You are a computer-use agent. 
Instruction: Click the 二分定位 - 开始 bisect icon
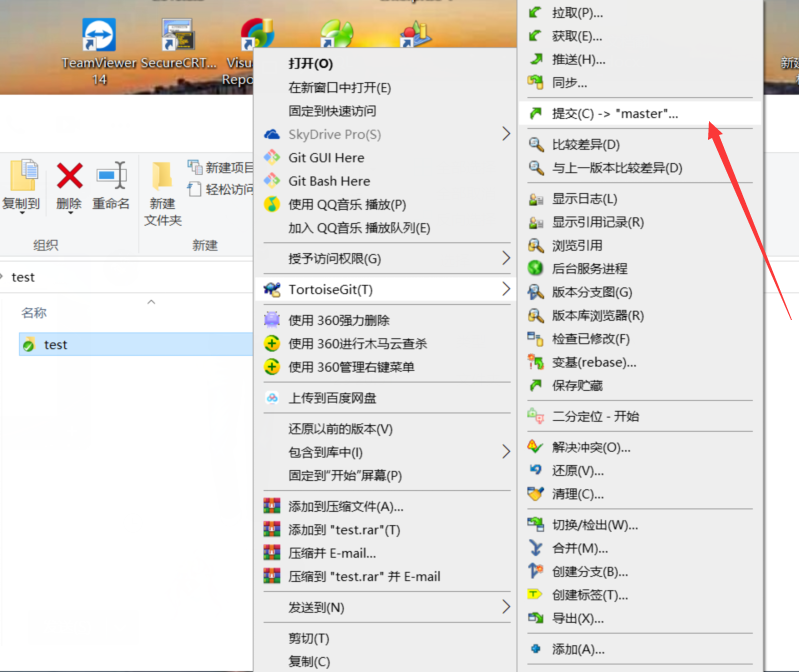pos(536,416)
